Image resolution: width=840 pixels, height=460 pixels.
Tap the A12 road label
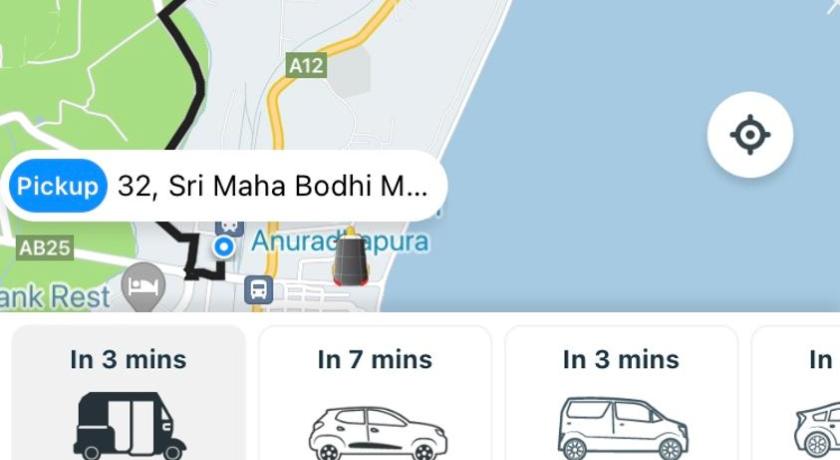click(306, 65)
